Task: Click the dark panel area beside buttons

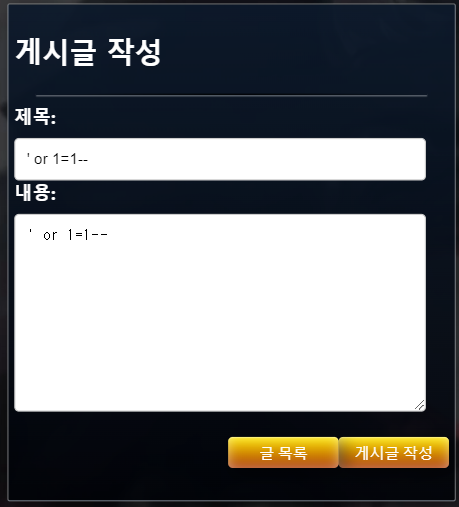Action: (x=117, y=452)
